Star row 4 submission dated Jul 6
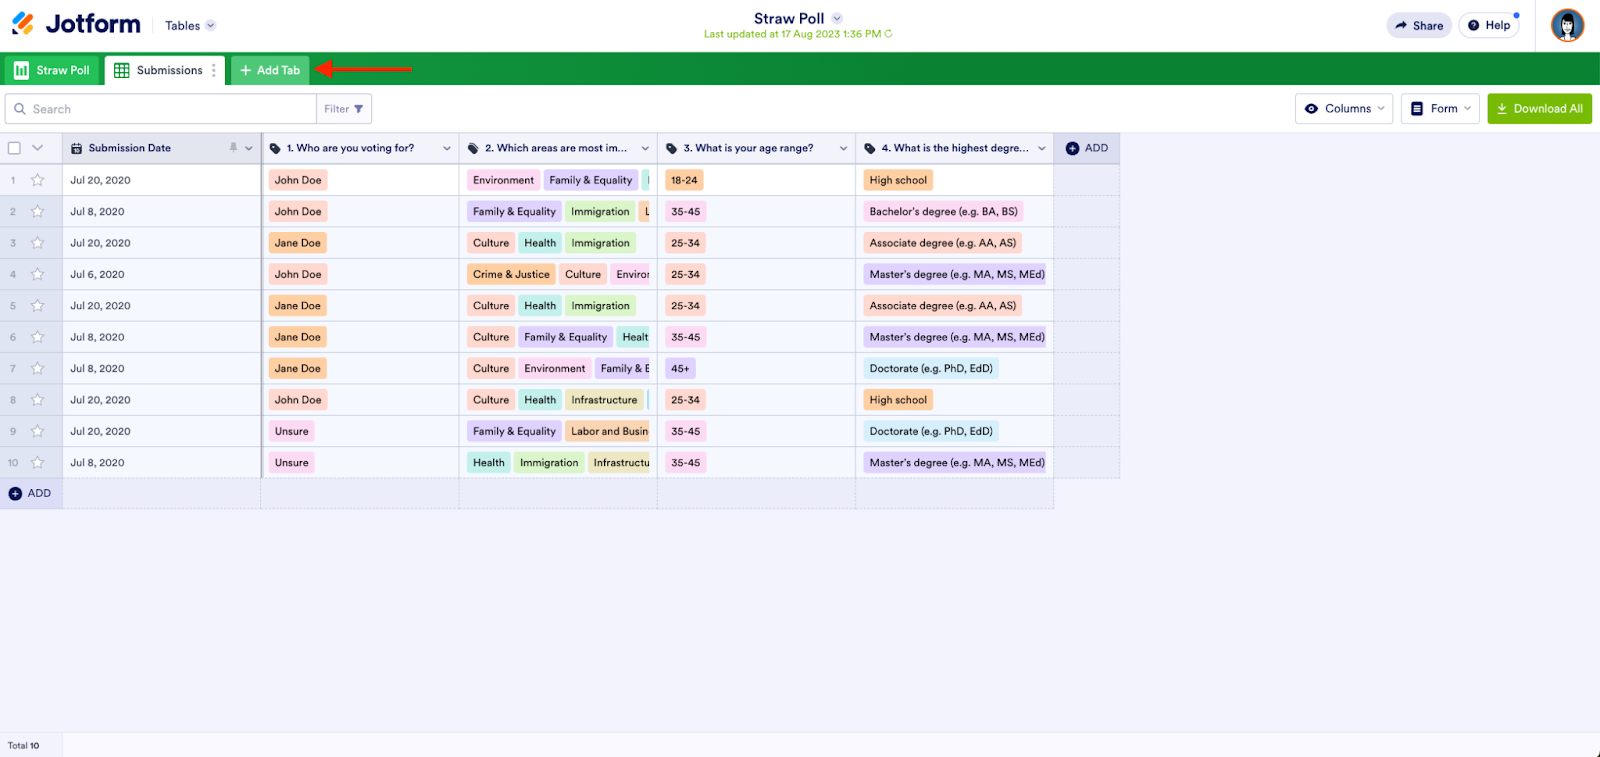Screen dimensions: 1600x757 (x=38, y=274)
